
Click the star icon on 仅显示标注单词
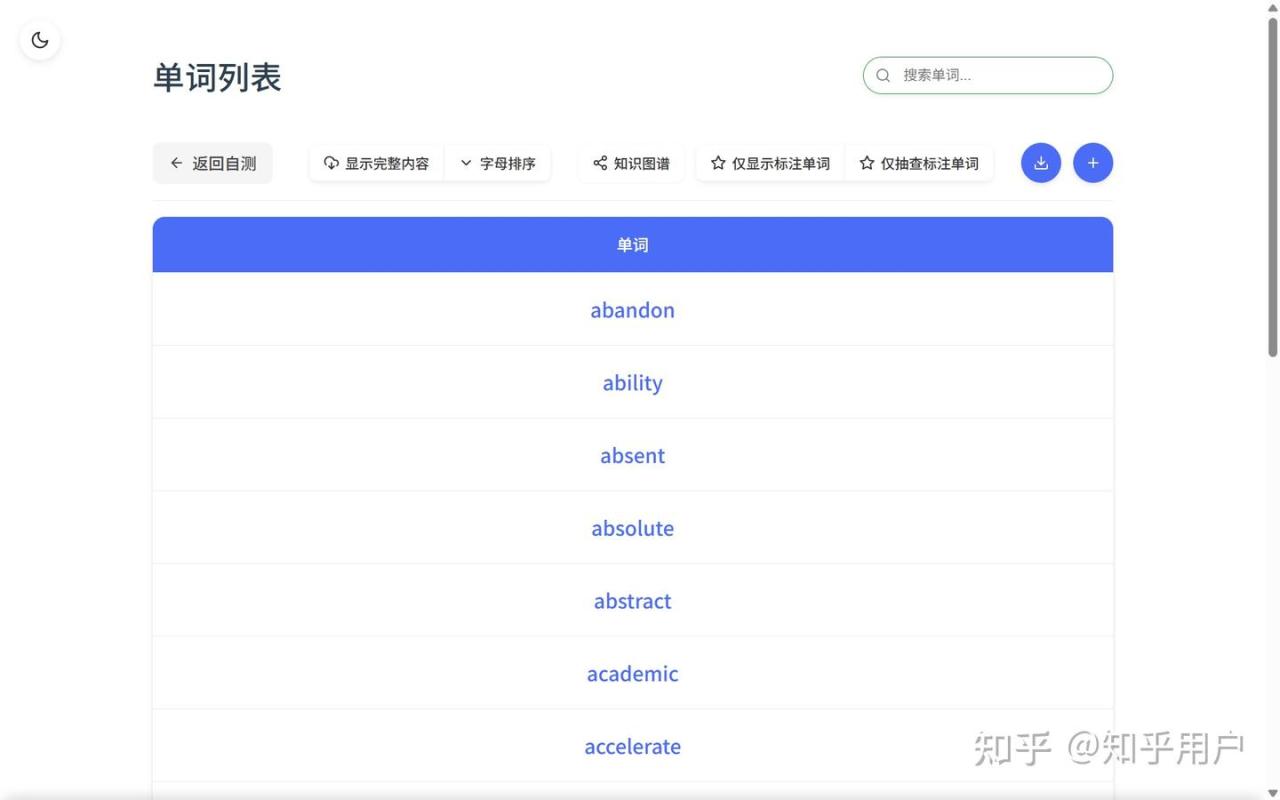click(718, 163)
